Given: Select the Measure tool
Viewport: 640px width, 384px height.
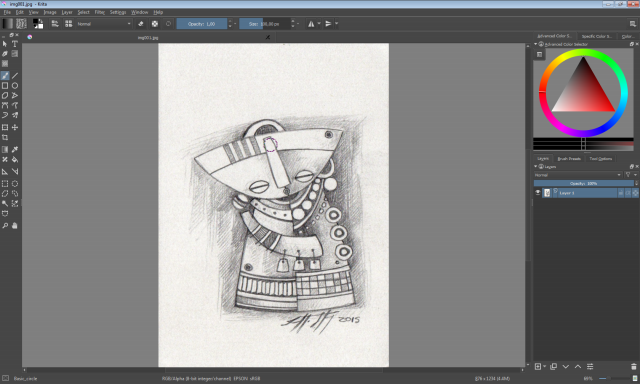Looking at the screenshot, I should [x=15, y=171].
